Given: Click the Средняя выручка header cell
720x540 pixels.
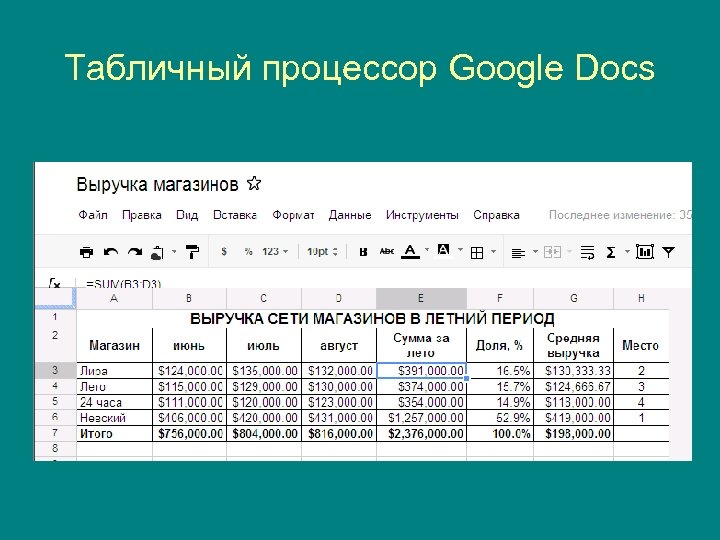Looking at the screenshot, I should (x=574, y=345).
